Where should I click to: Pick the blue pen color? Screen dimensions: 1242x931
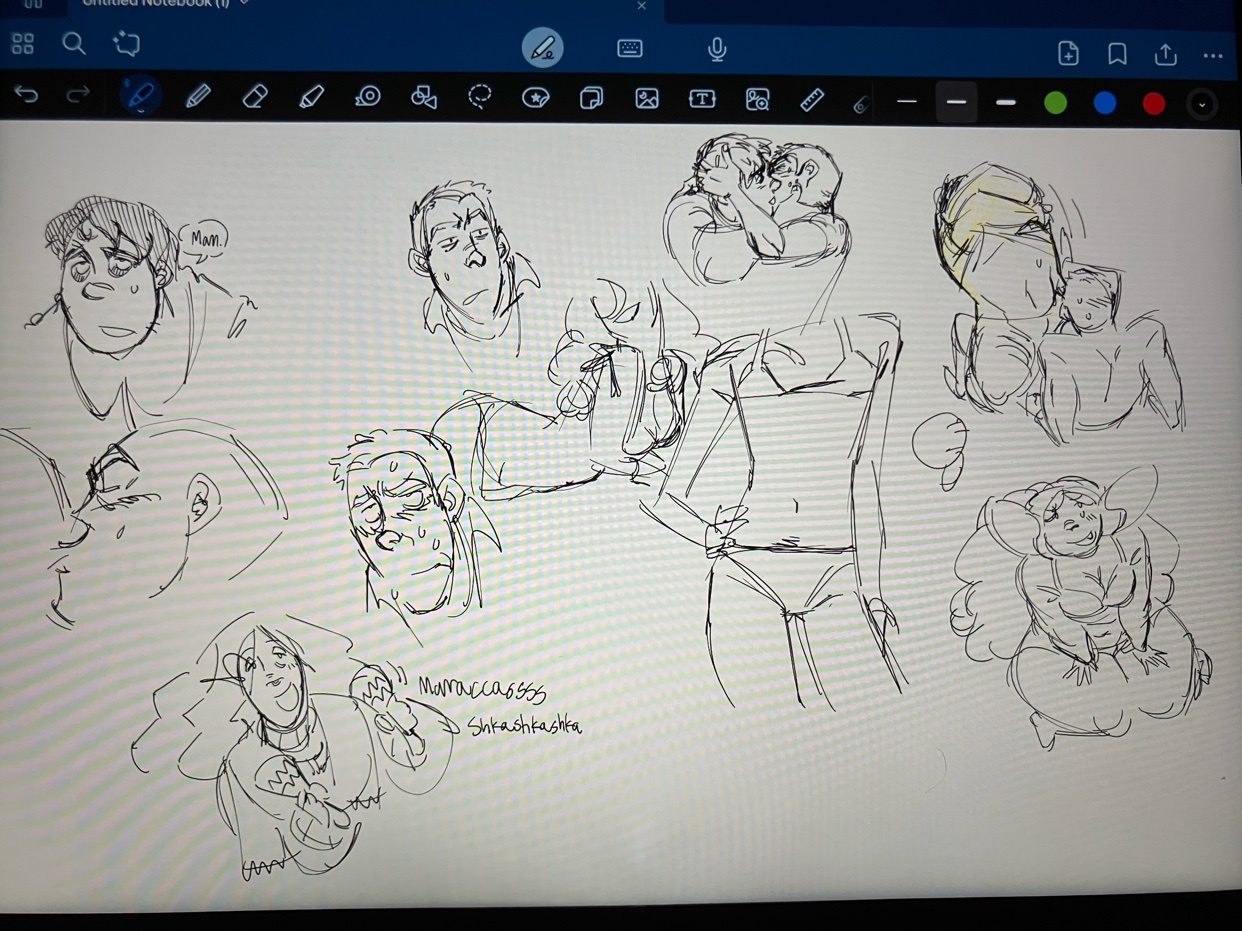pyautogui.click(x=1104, y=103)
